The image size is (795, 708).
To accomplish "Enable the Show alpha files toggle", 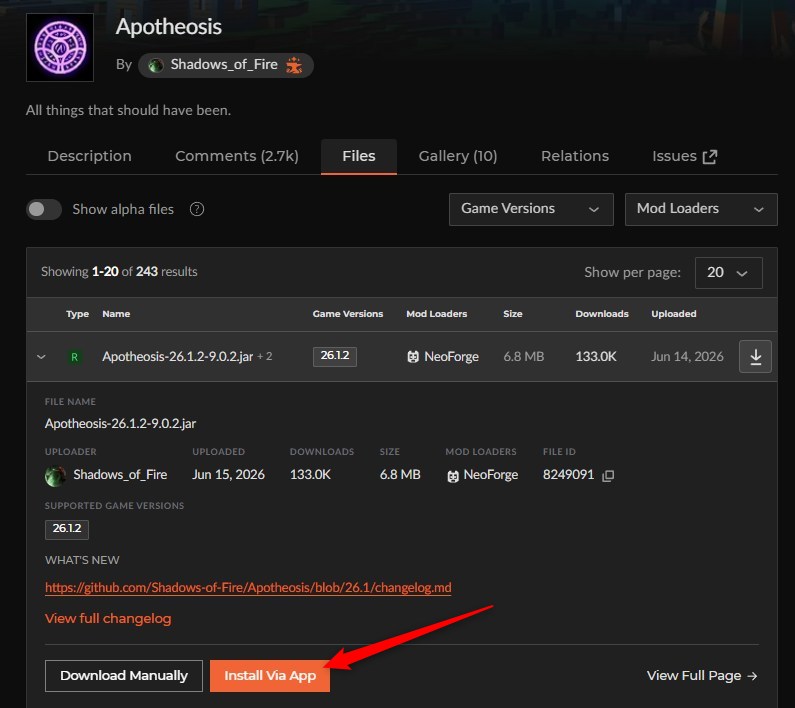I will click(x=44, y=209).
